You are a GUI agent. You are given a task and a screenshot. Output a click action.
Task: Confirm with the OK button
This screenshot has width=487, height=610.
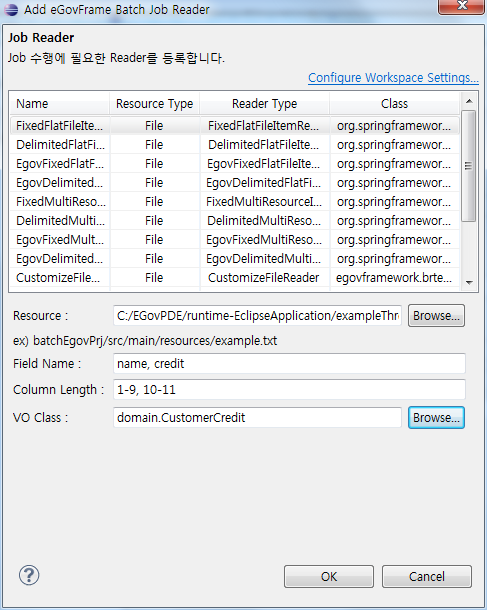click(x=329, y=576)
